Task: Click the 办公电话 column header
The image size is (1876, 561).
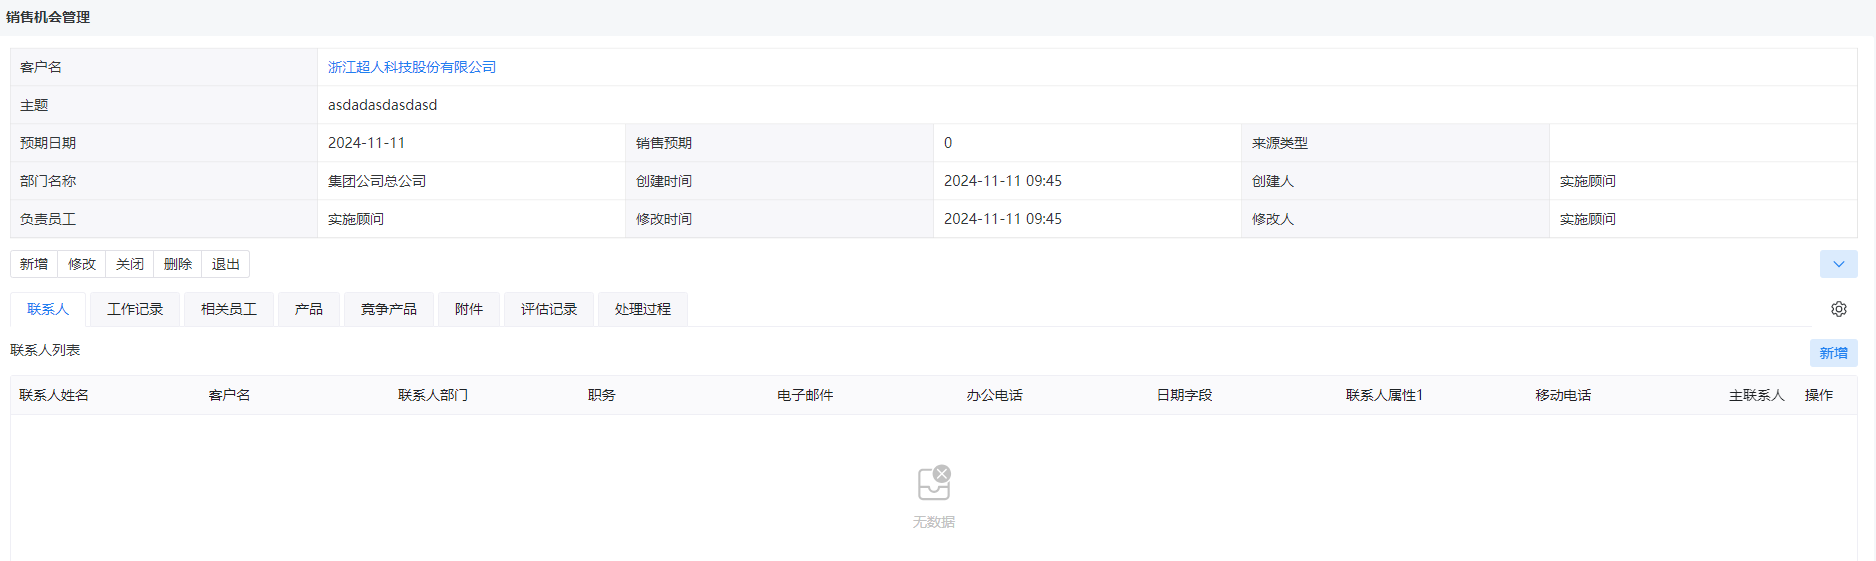Action: tap(994, 395)
